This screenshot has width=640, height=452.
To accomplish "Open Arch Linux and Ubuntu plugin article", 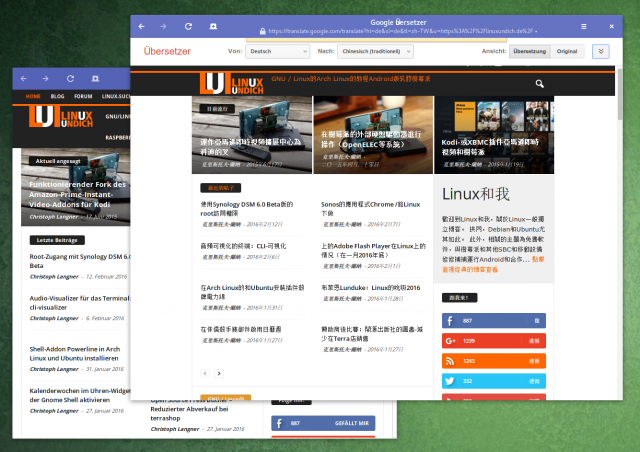I will coord(252,292).
